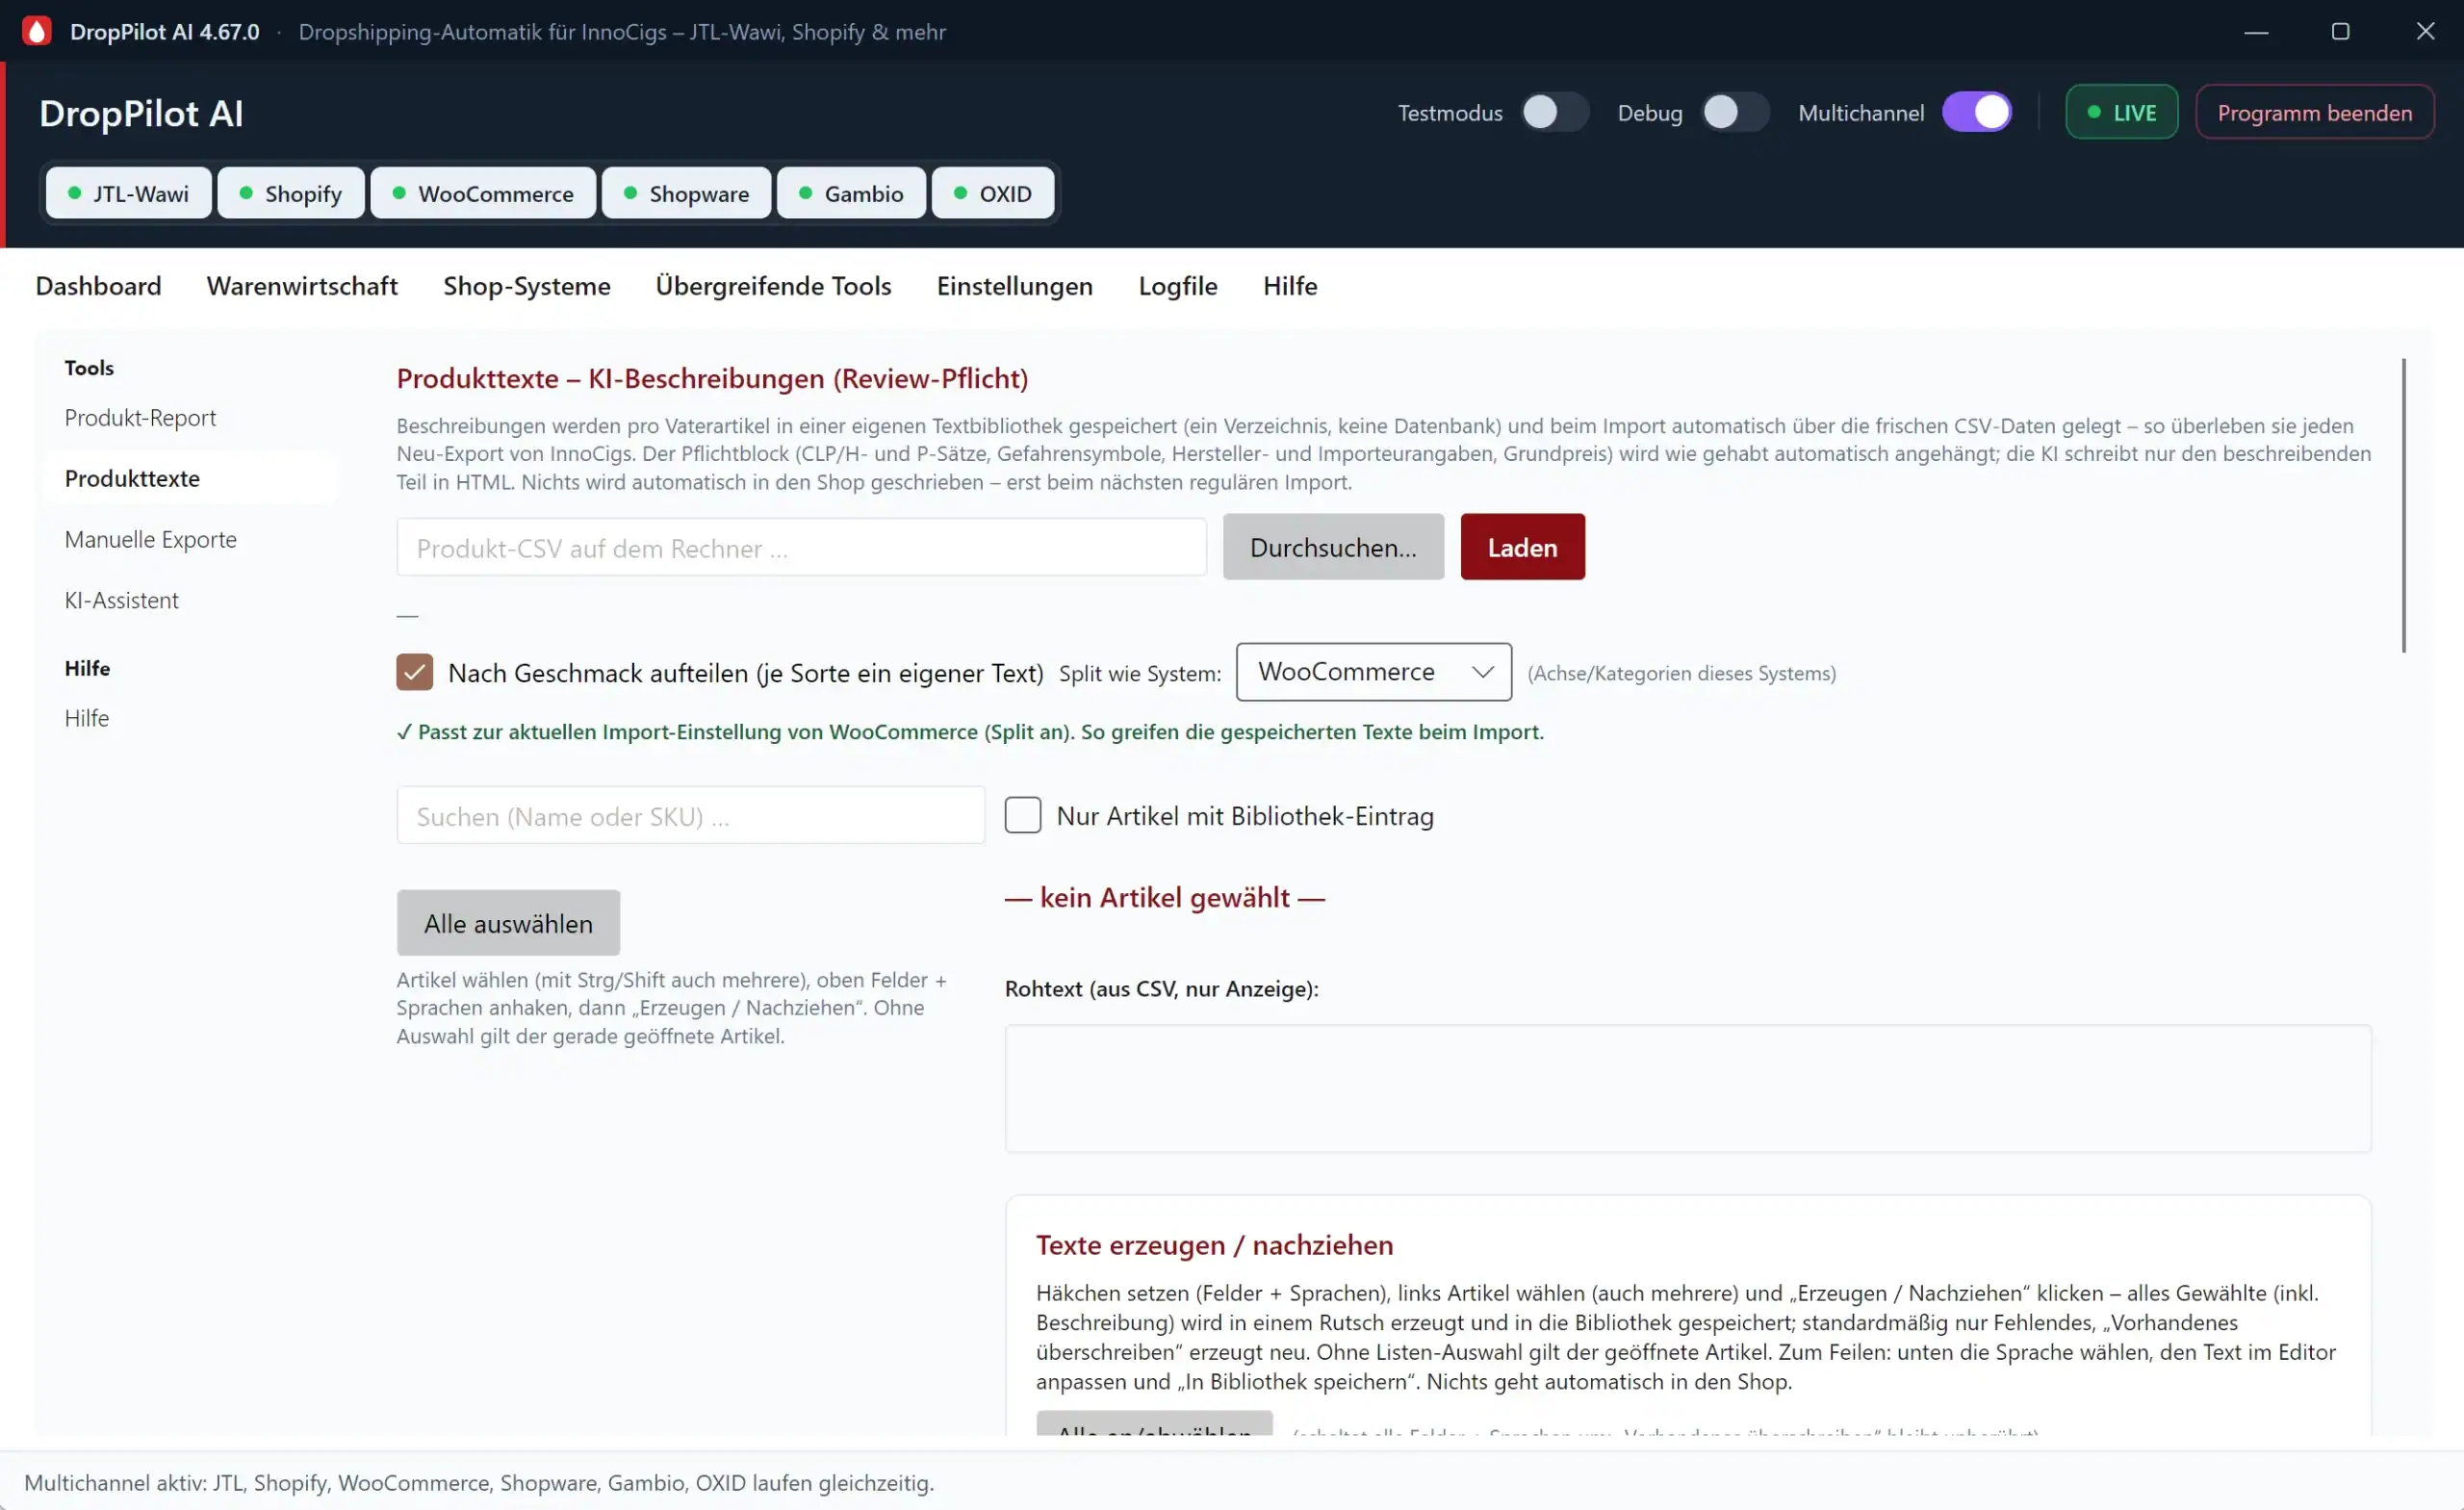Open the Logfile tab
The width and height of the screenshot is (2464, 1510).
tap(1178, 286)
